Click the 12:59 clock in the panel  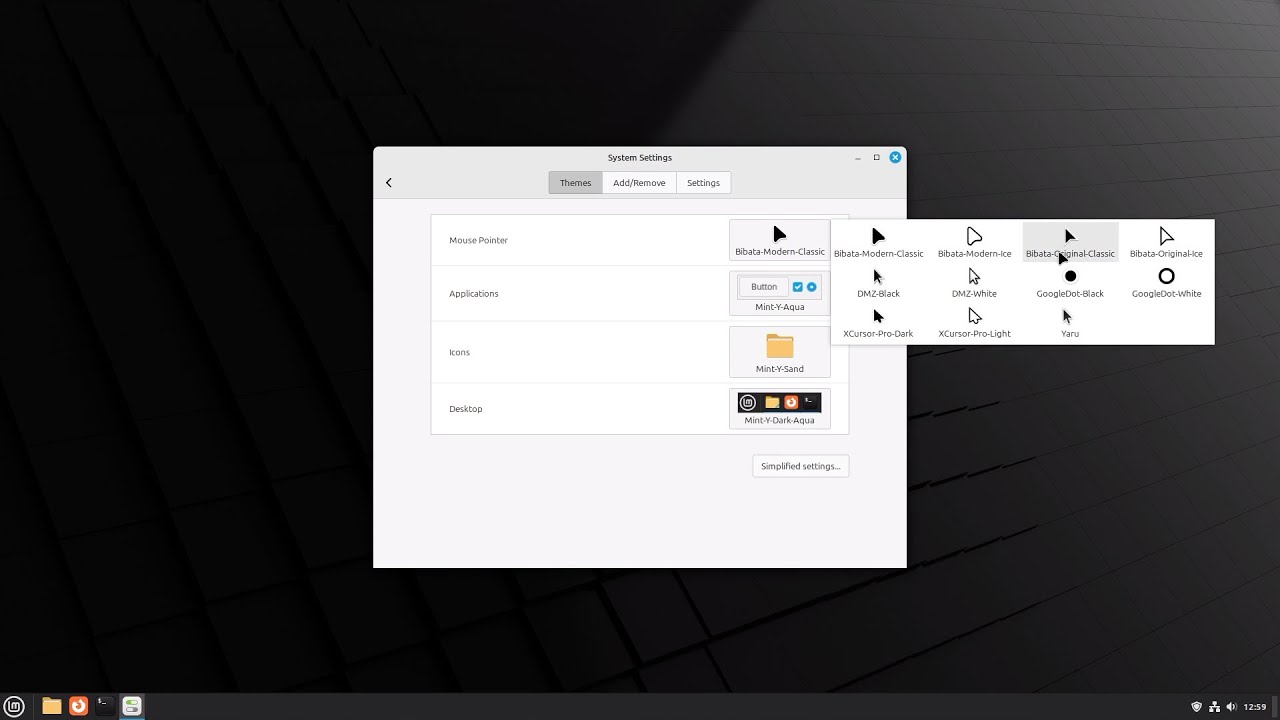pyautogui.click(x=1255, y=707)
